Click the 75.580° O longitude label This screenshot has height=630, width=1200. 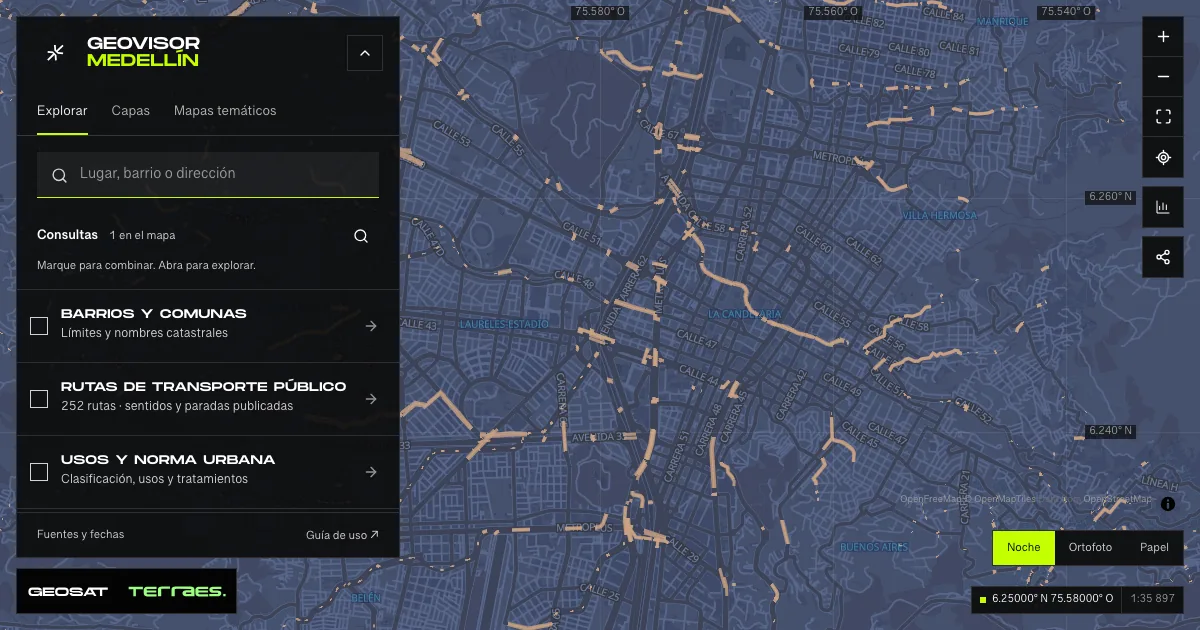600,12
